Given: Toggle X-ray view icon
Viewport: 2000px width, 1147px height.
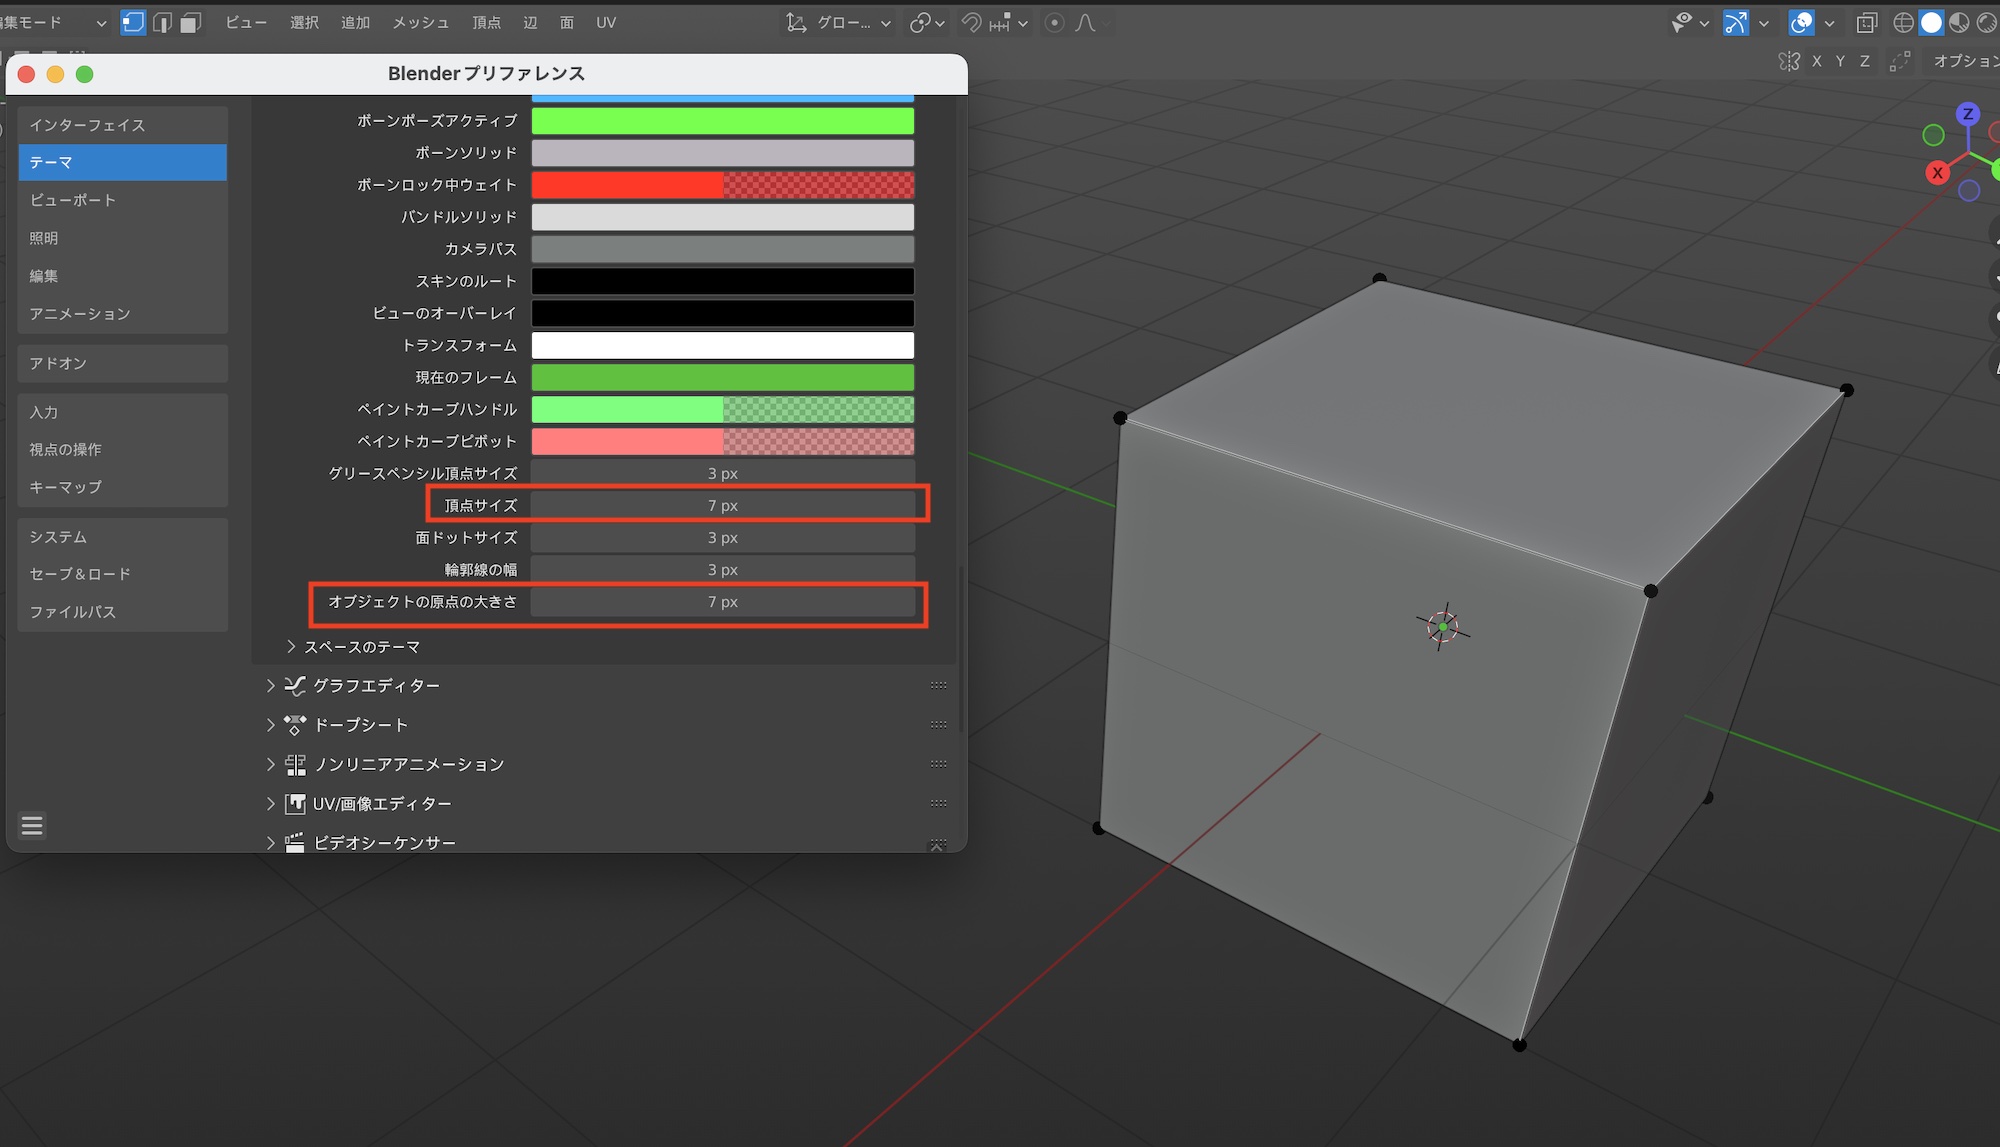Looking at the screenshot, I should [1866, 22].
